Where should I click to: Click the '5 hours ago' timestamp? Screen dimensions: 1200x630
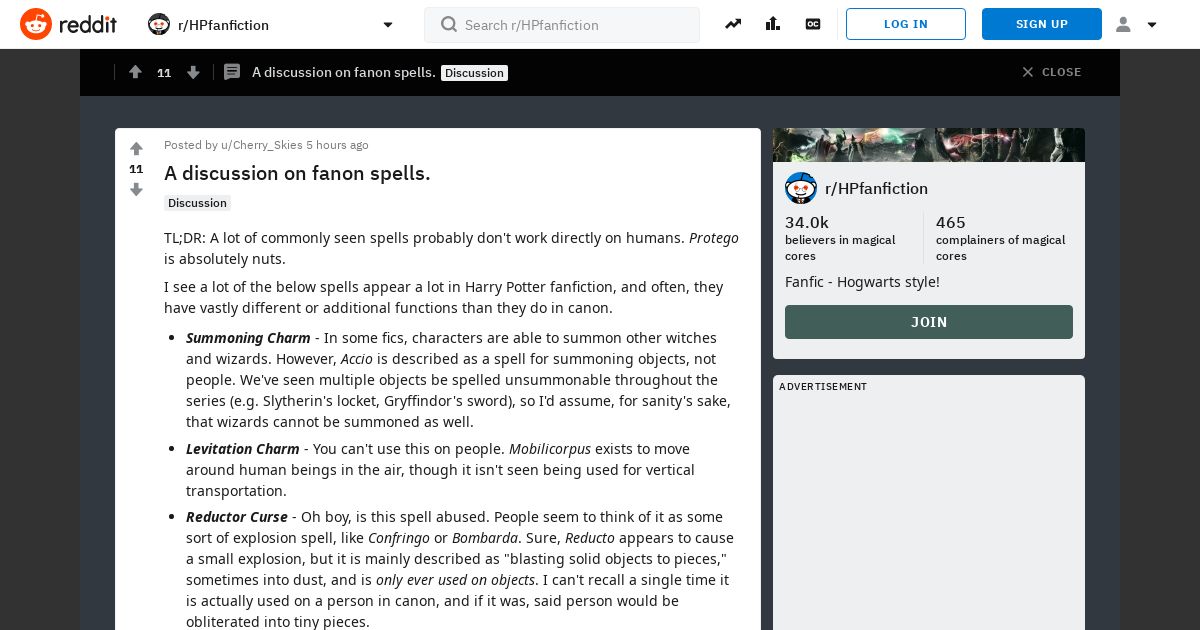click(337, 145)
